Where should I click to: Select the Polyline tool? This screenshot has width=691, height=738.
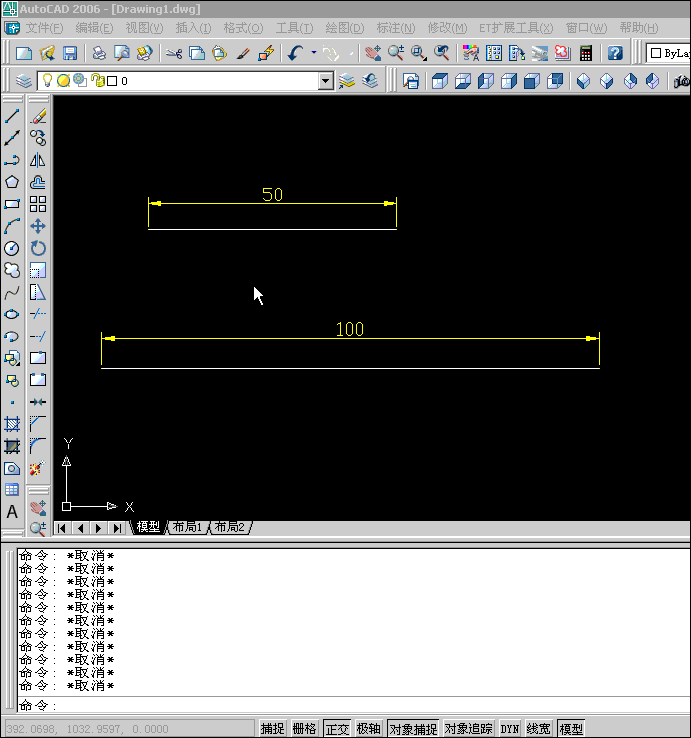pos(12,160)
